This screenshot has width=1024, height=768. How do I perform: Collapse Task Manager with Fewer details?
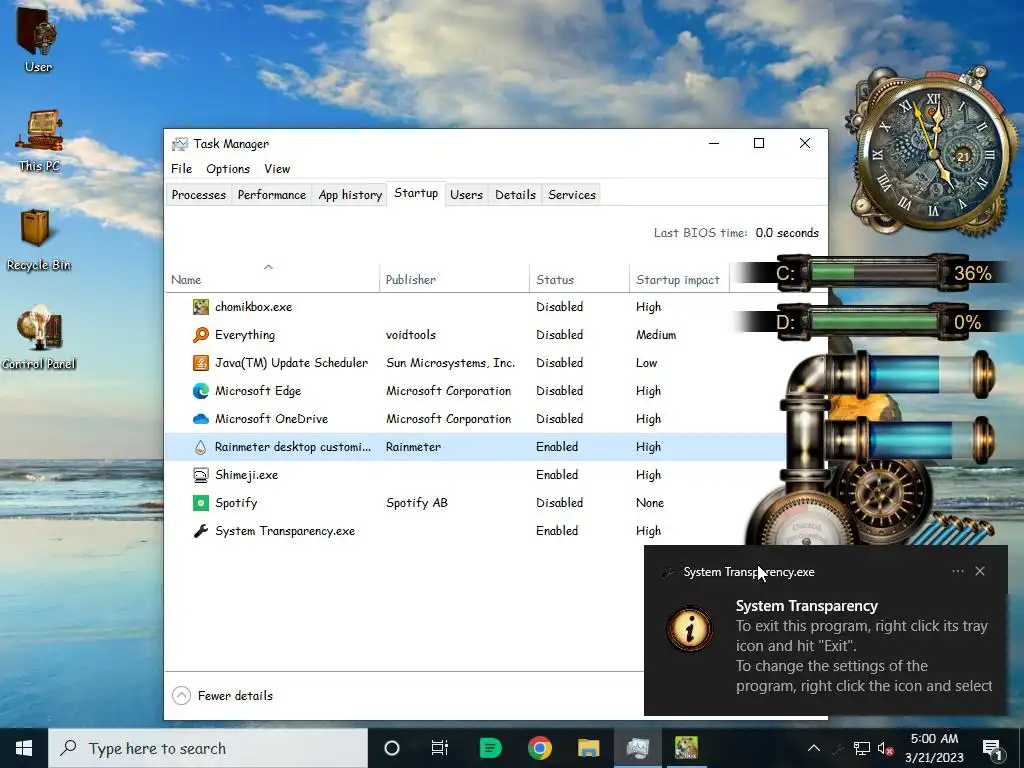(x=222, y=696)
